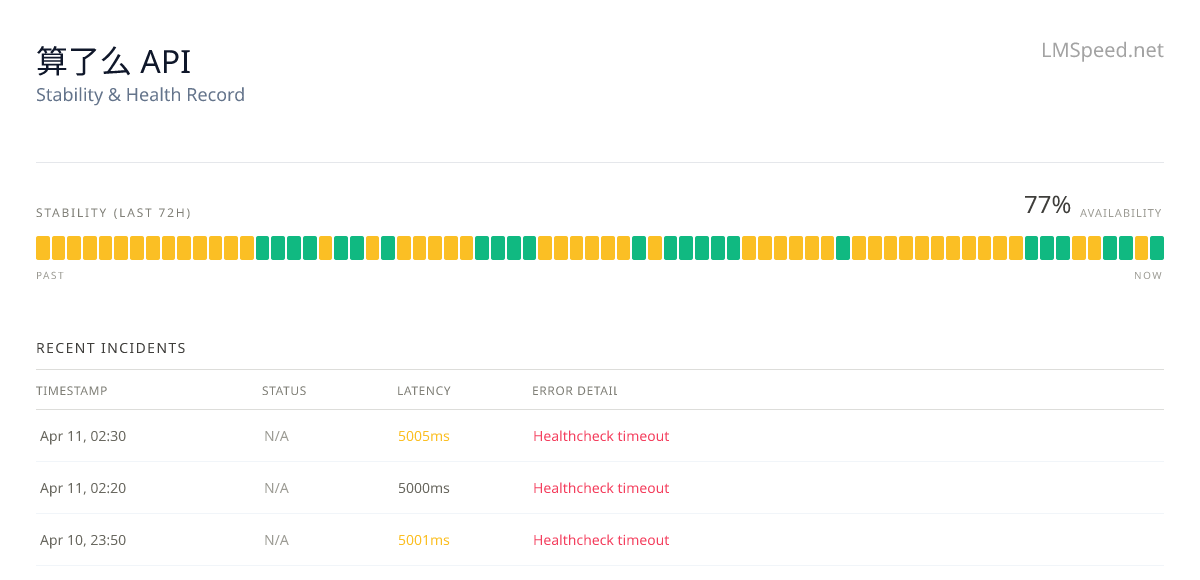This screenshot has height=580, width=1200.
Task: Click Healthcheck timeout in the Apr 10, 23:50 row
Action: [x=601, y=540]
